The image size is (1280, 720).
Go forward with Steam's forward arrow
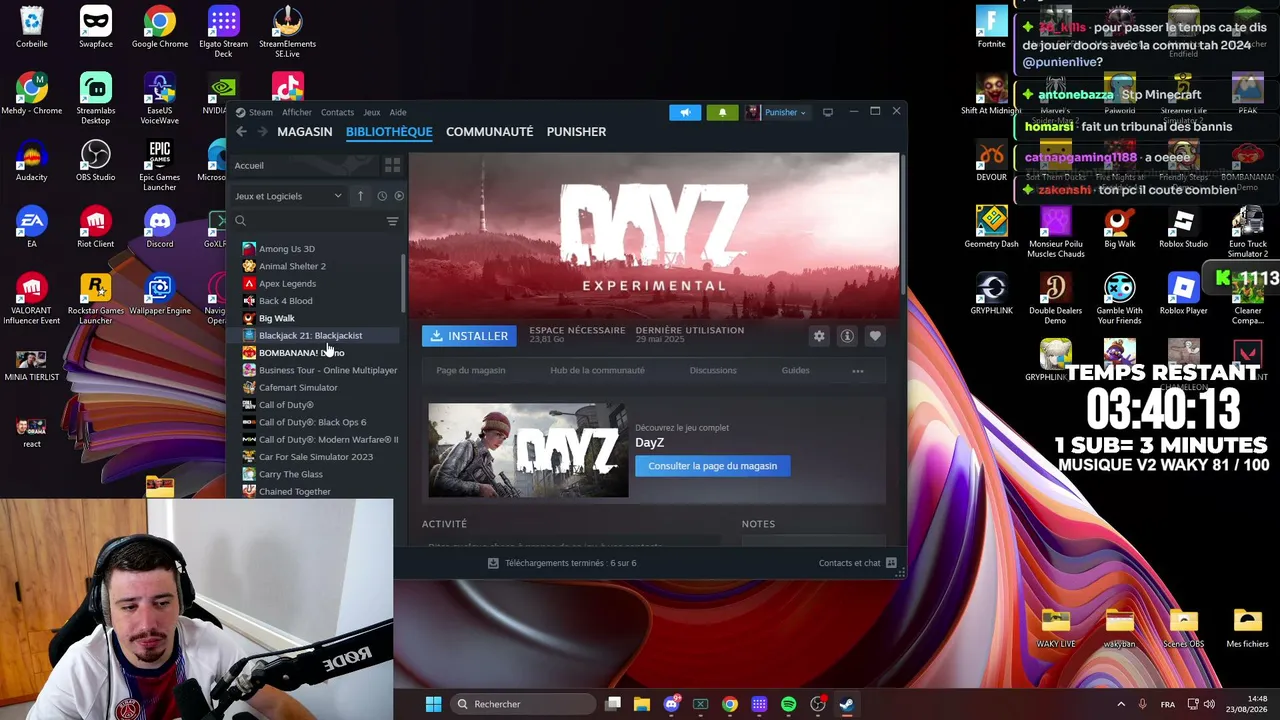tap(263, 132)
